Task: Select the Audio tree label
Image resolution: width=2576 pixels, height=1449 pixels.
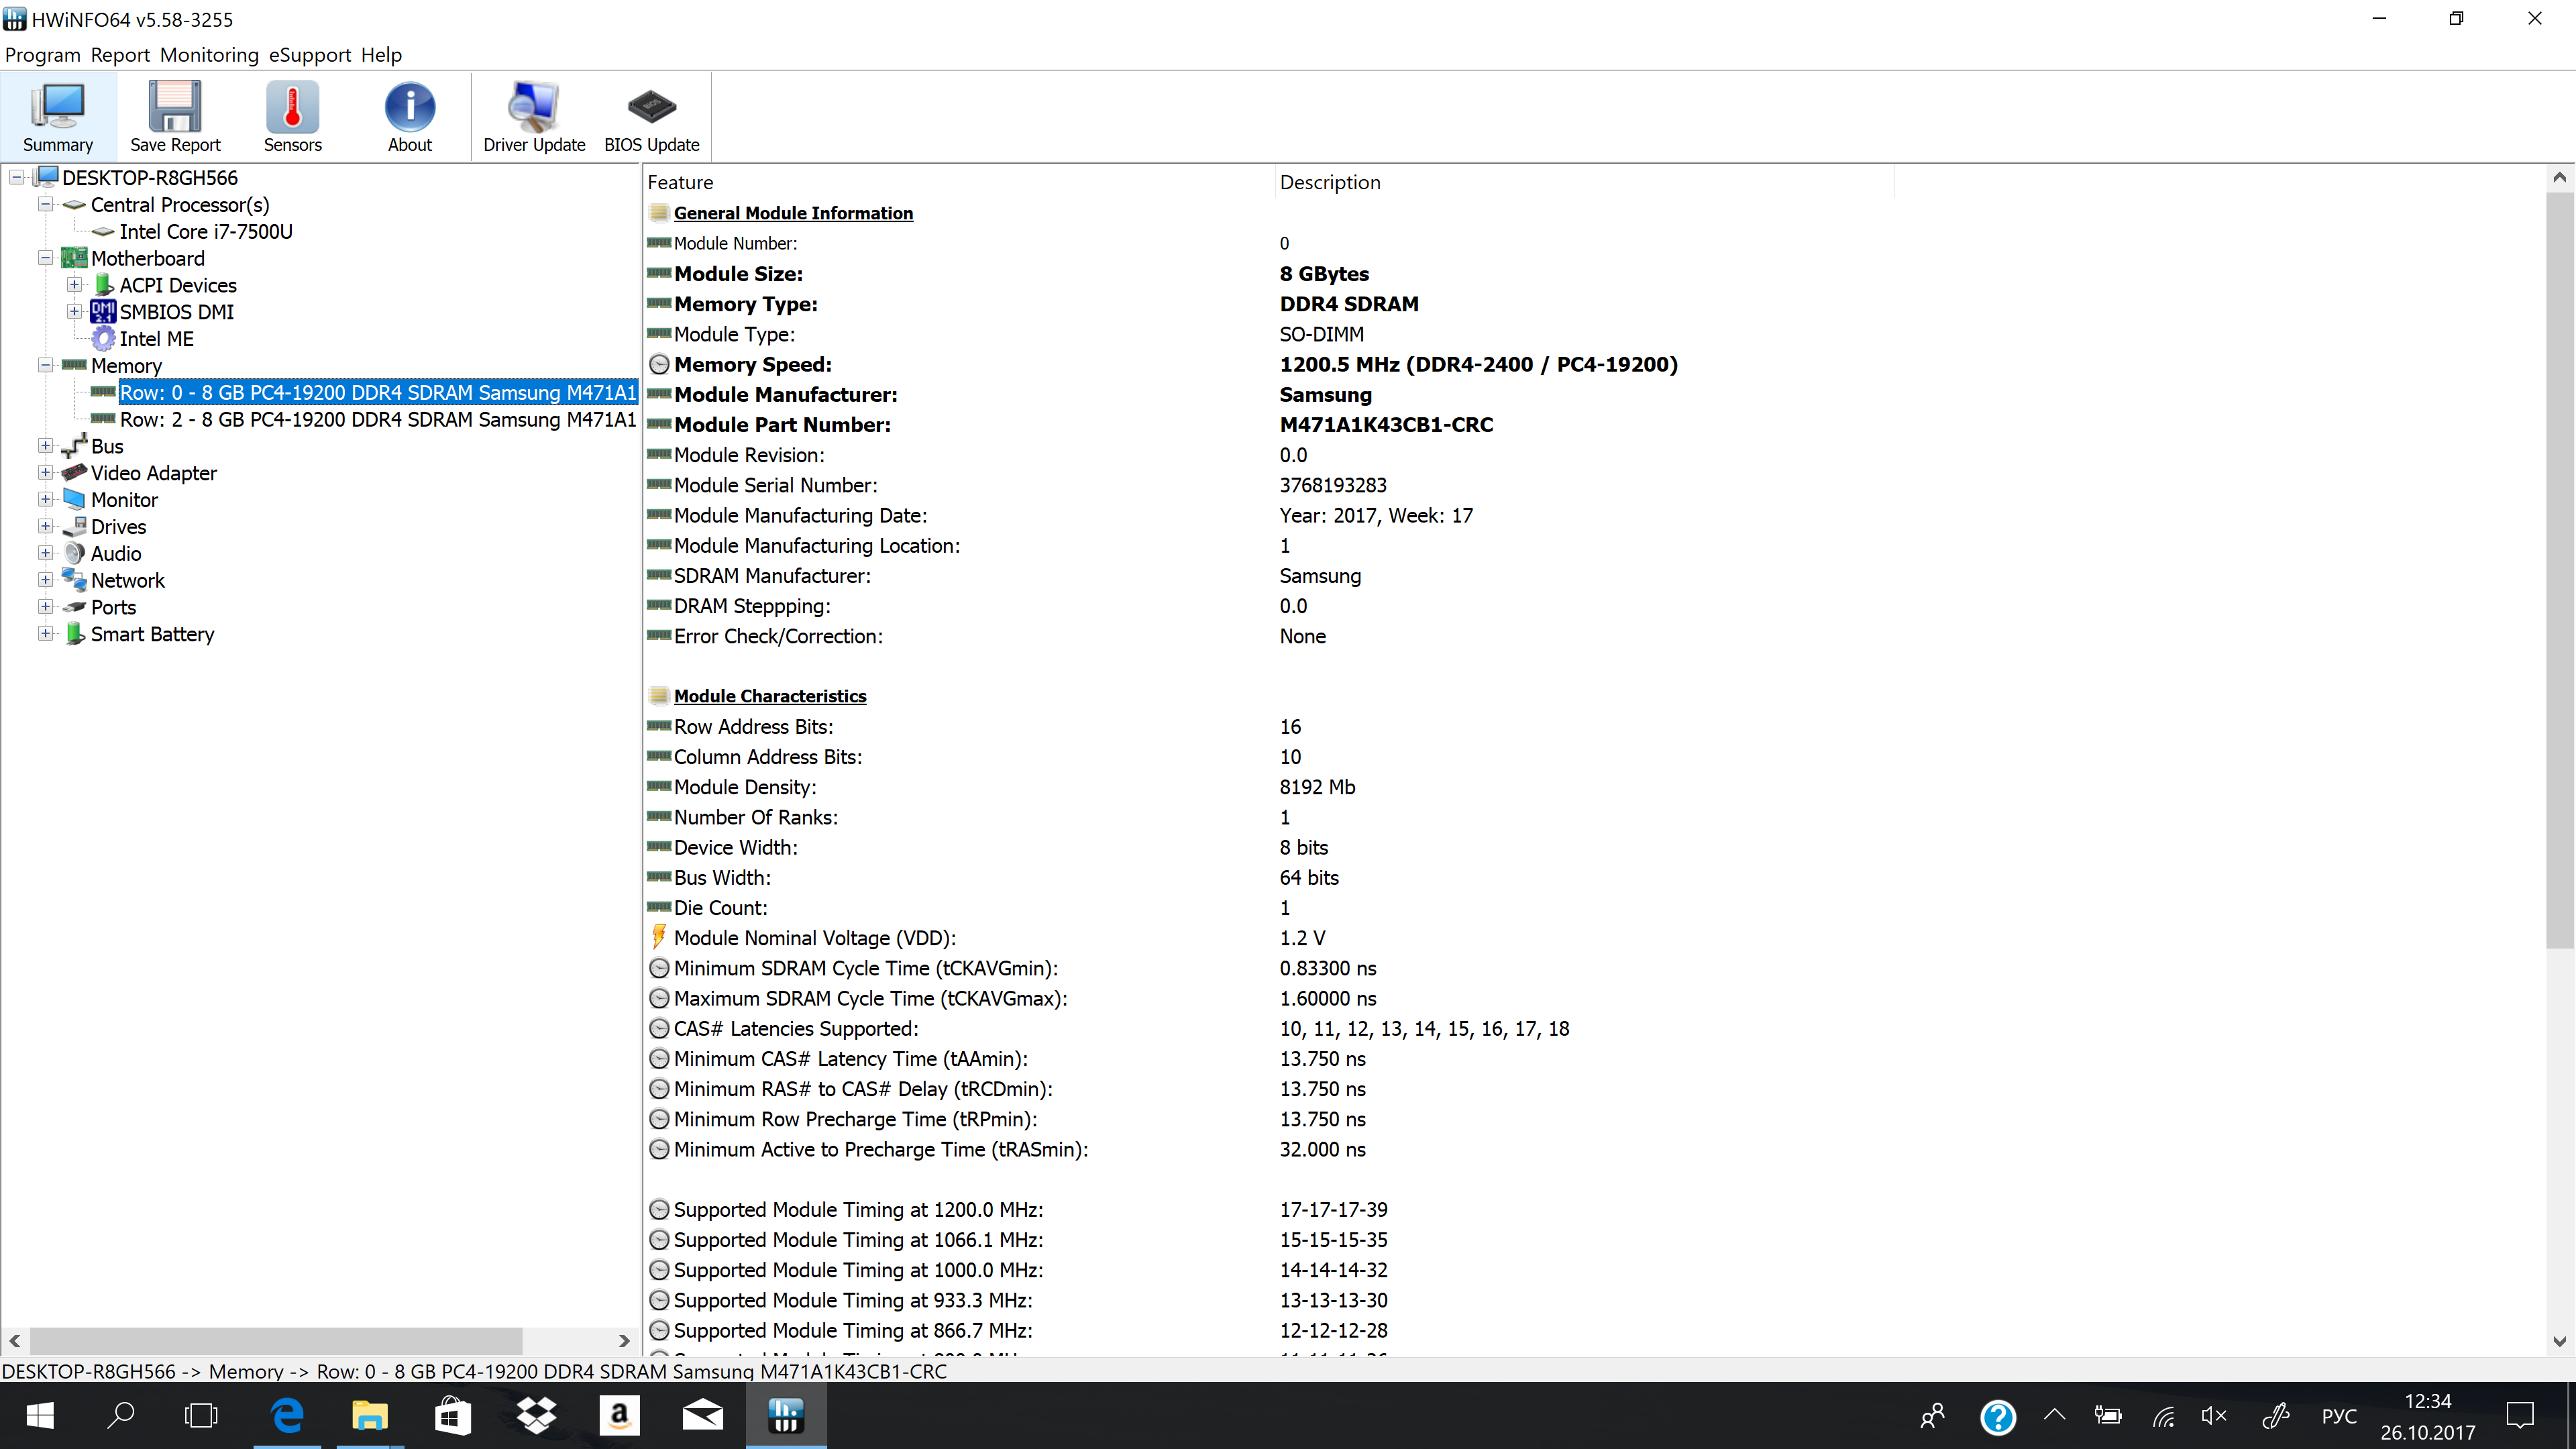Action: 116,553
